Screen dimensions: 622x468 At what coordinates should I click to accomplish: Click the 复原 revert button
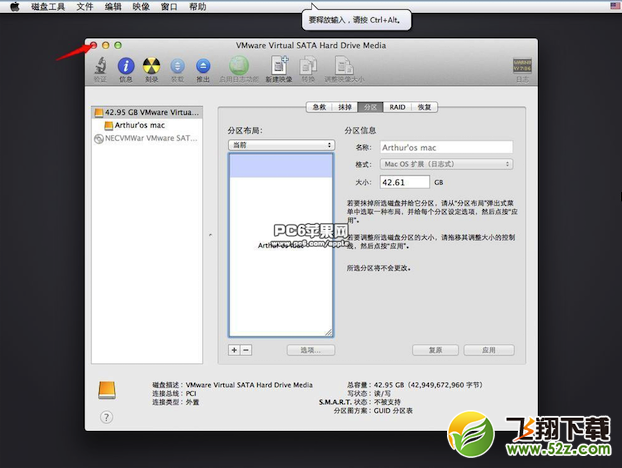435,350
